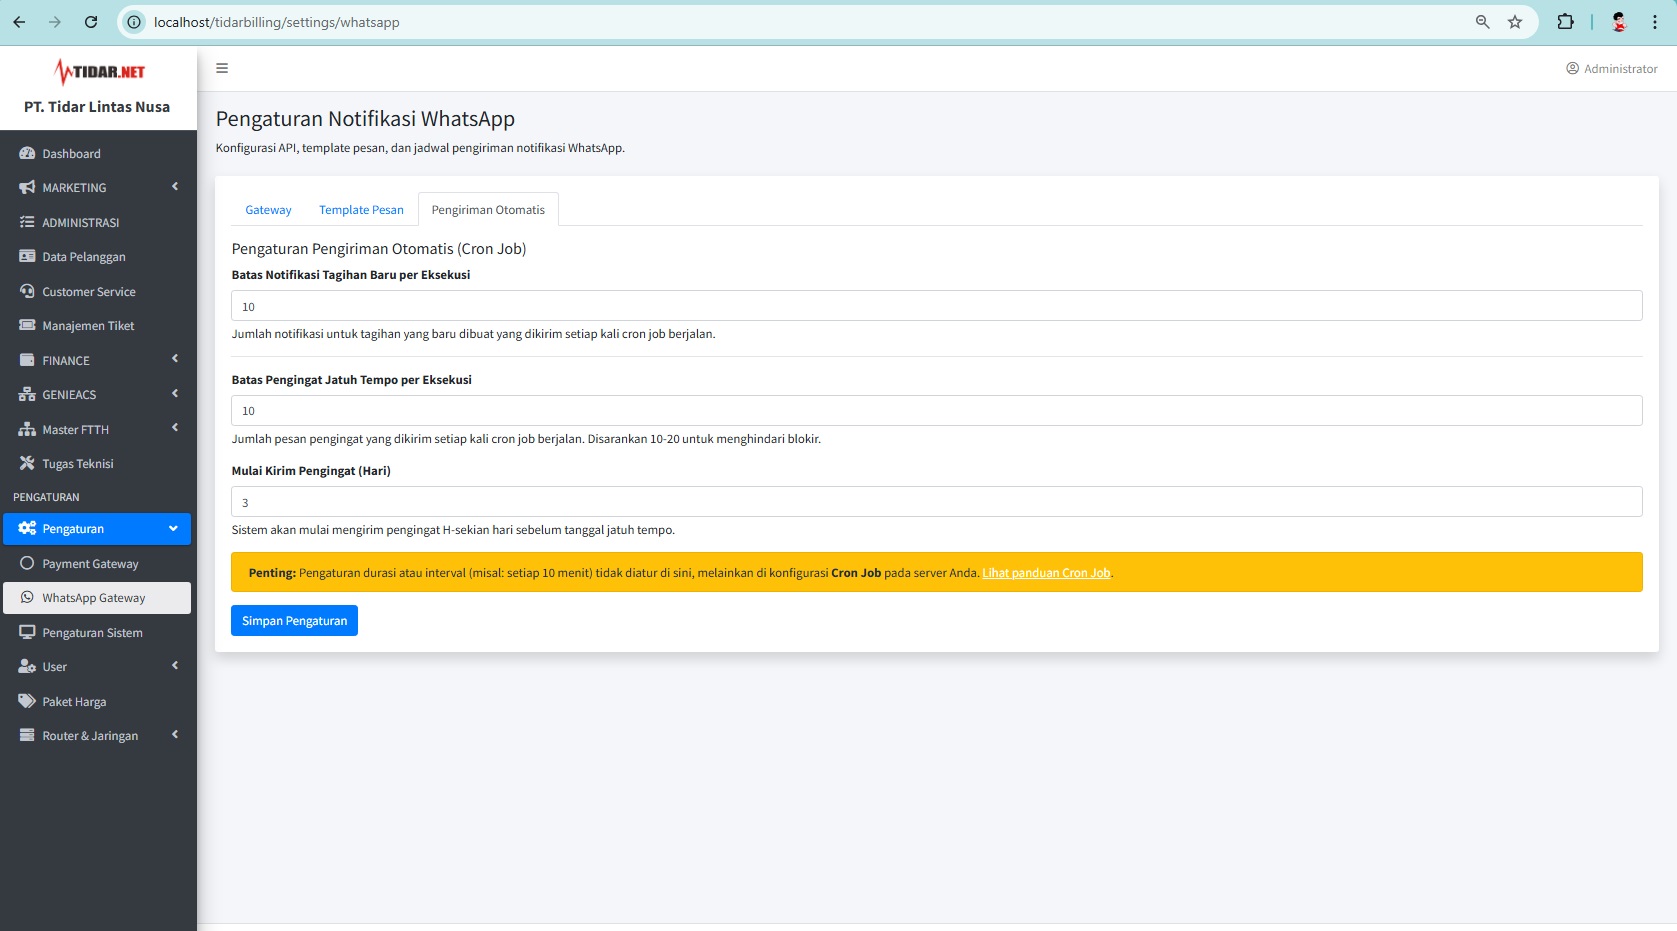Viewport: 1677px width, 931px height.
Task: Select the Pengiriman Otomatis tab
Action: pyautogui.click(x=488, y=210)
